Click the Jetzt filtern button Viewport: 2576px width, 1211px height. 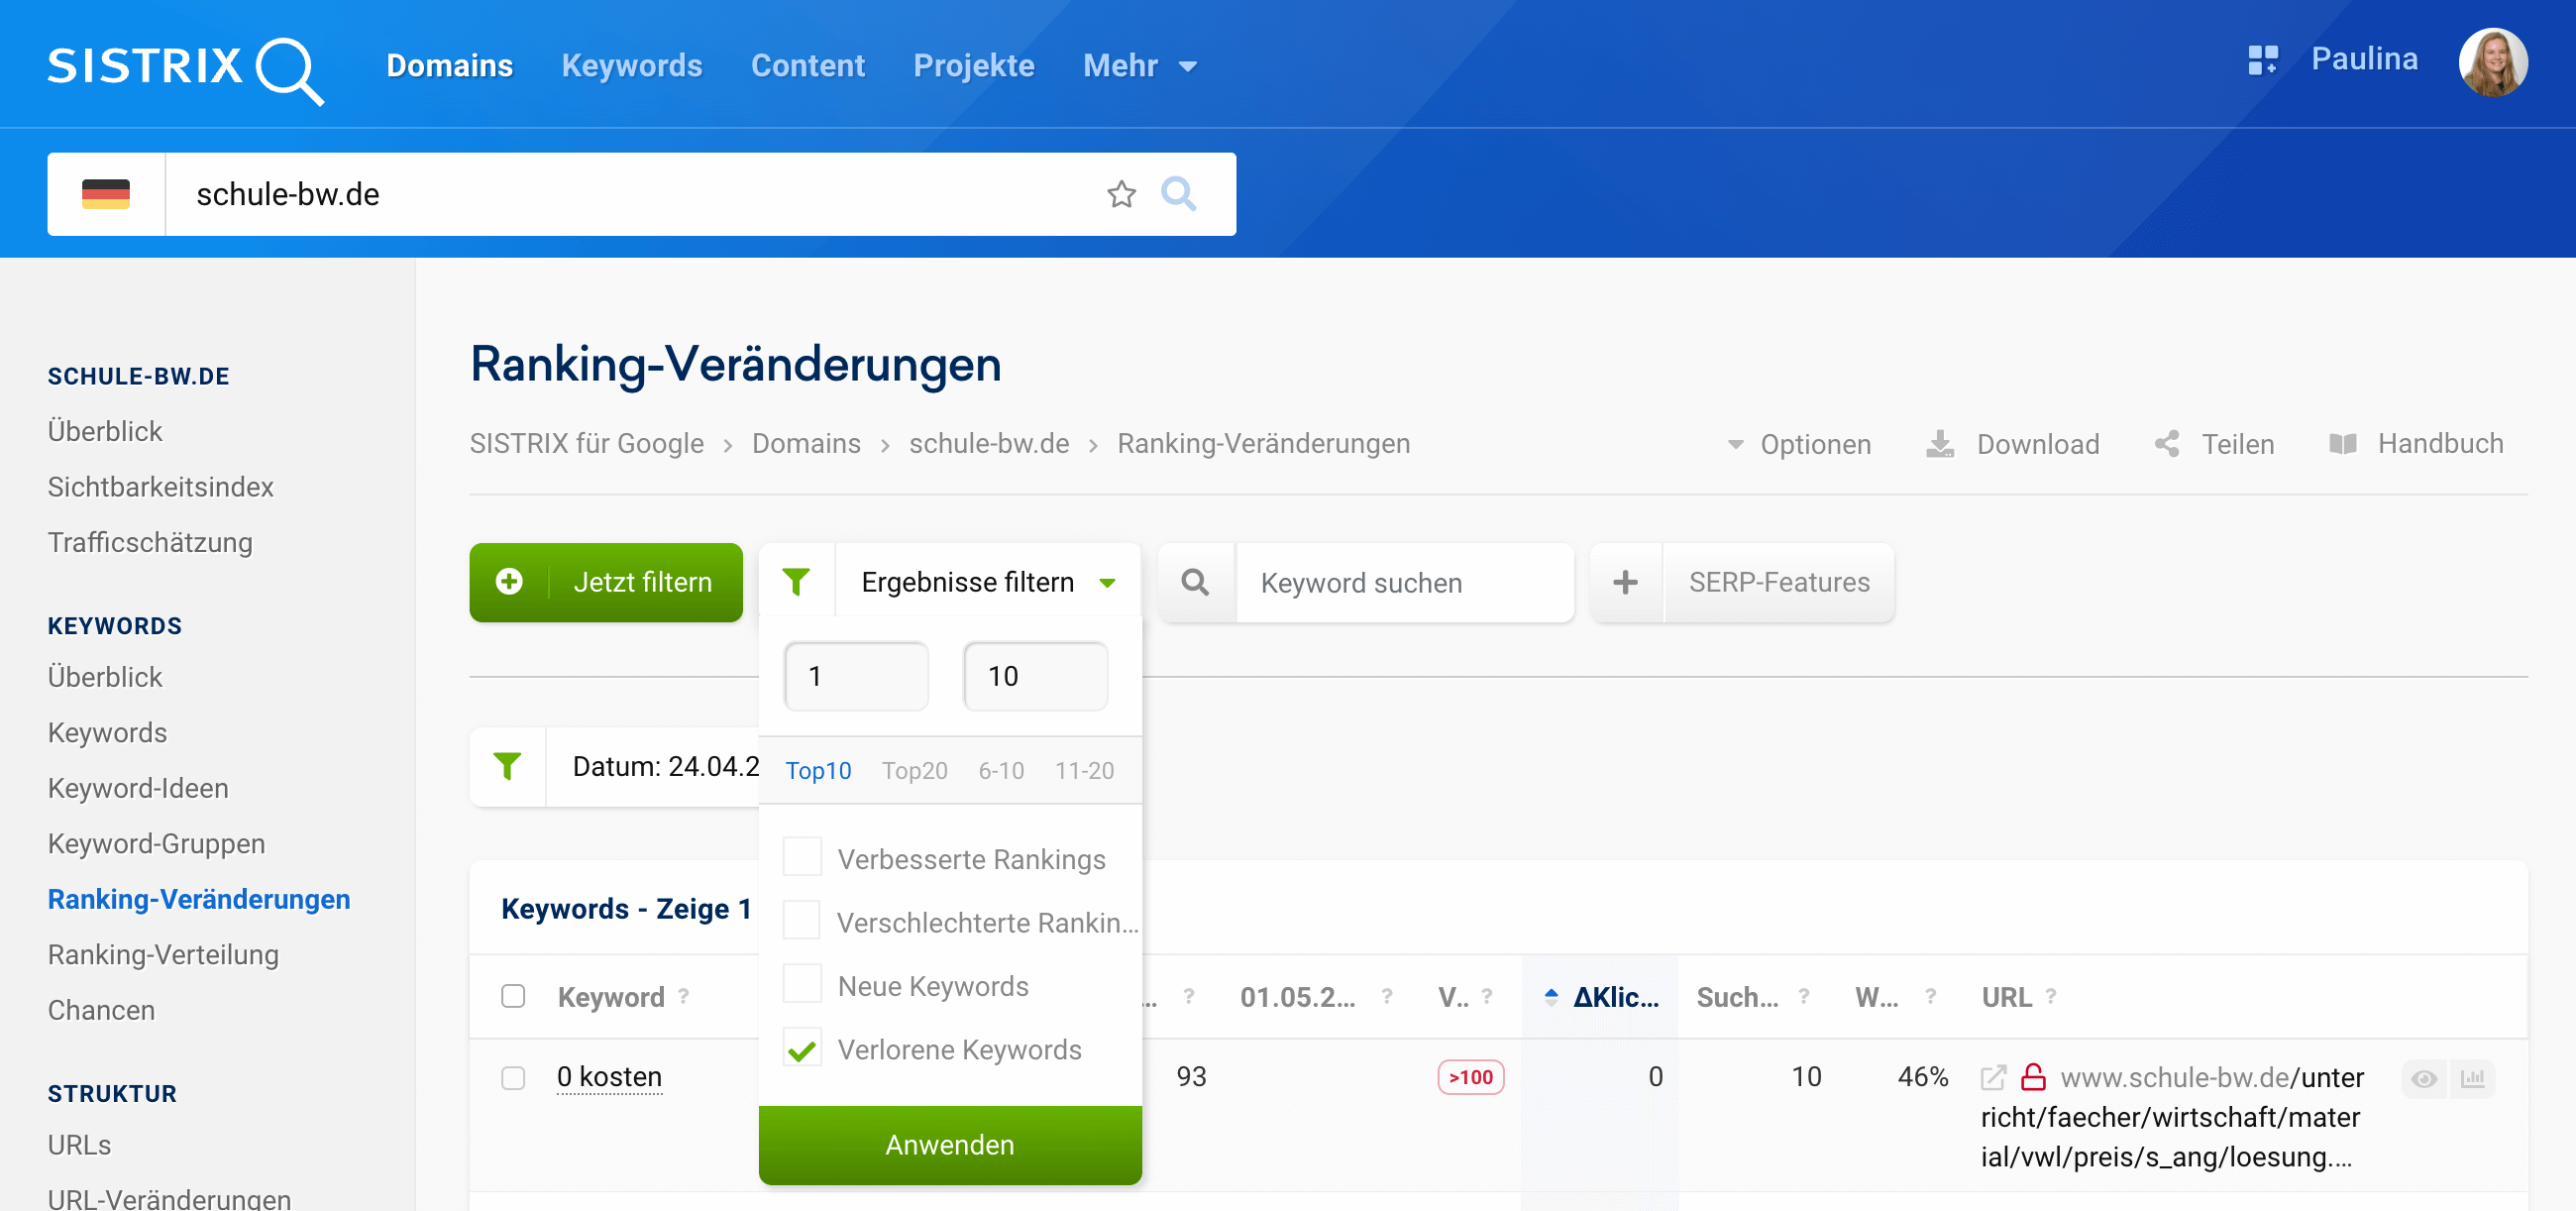pos(606,582)
